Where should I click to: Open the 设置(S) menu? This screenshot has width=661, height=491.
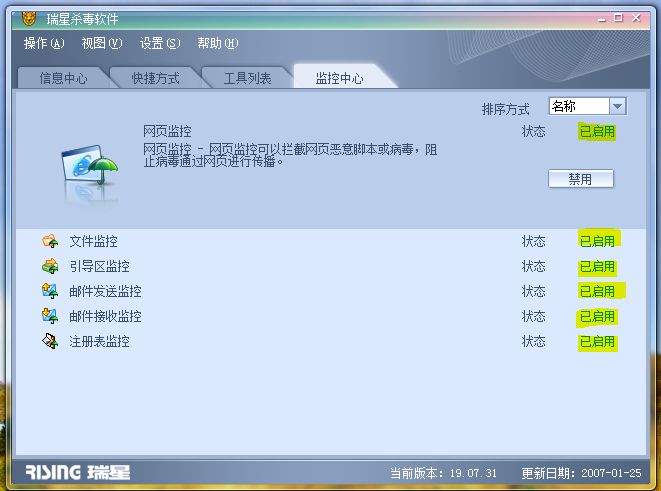[160, 43]
